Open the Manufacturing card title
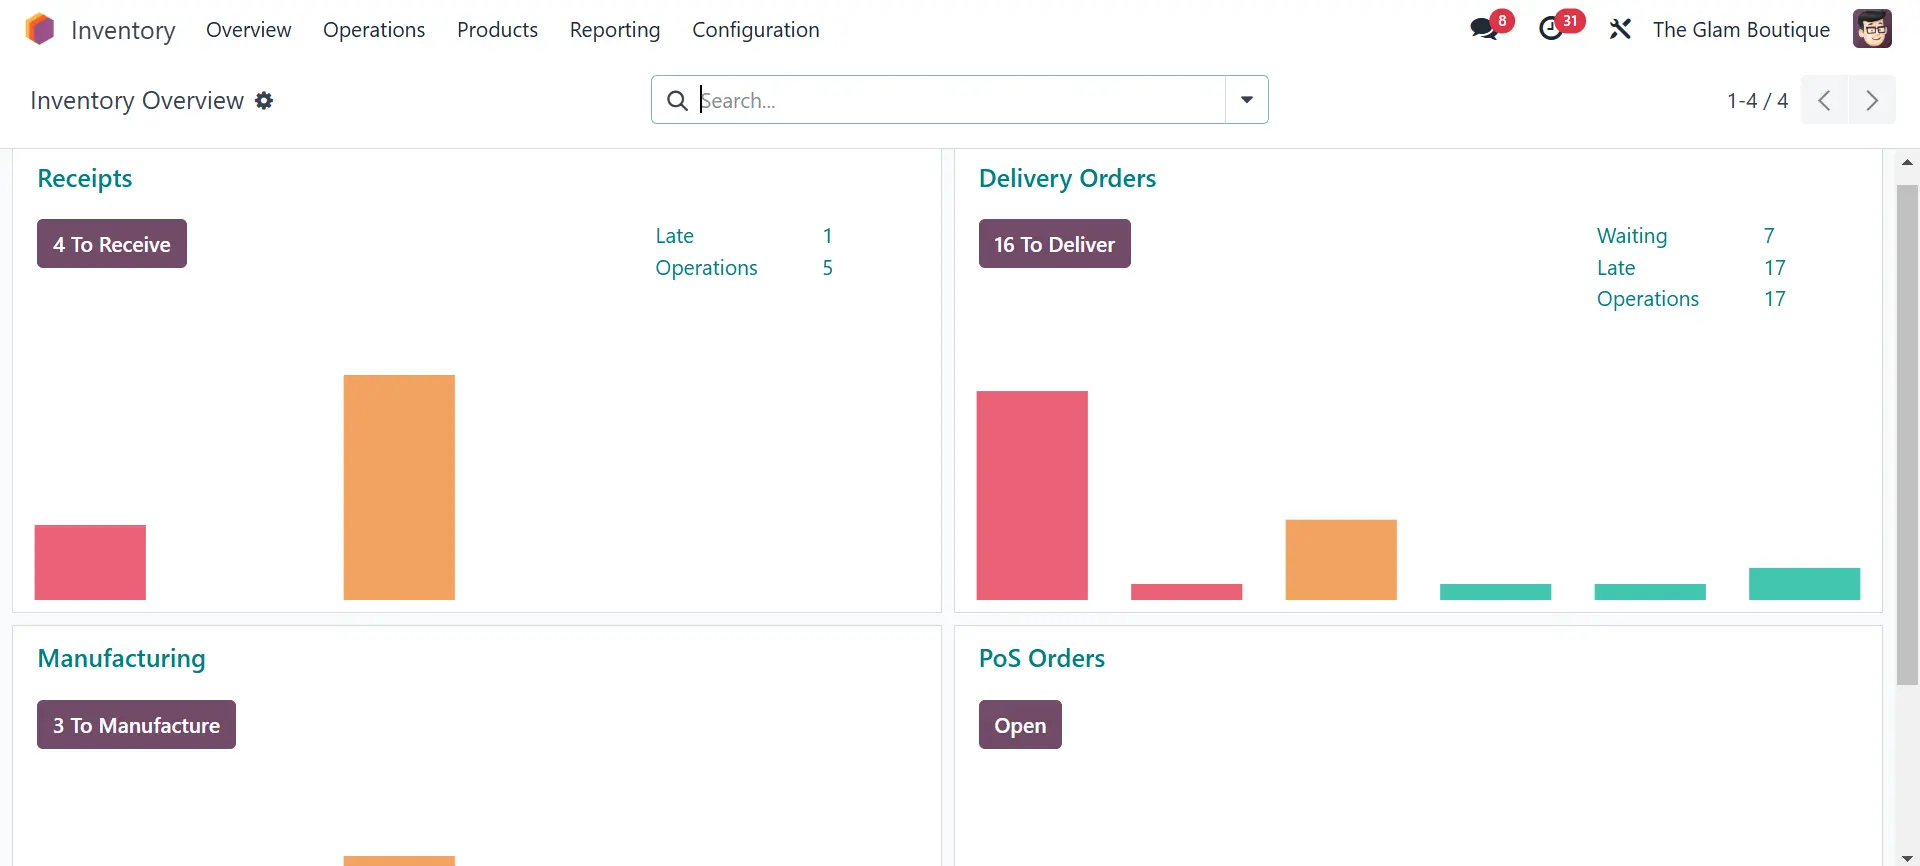Viewport: 1920px width, 866px height. click(x=121, y=658)
